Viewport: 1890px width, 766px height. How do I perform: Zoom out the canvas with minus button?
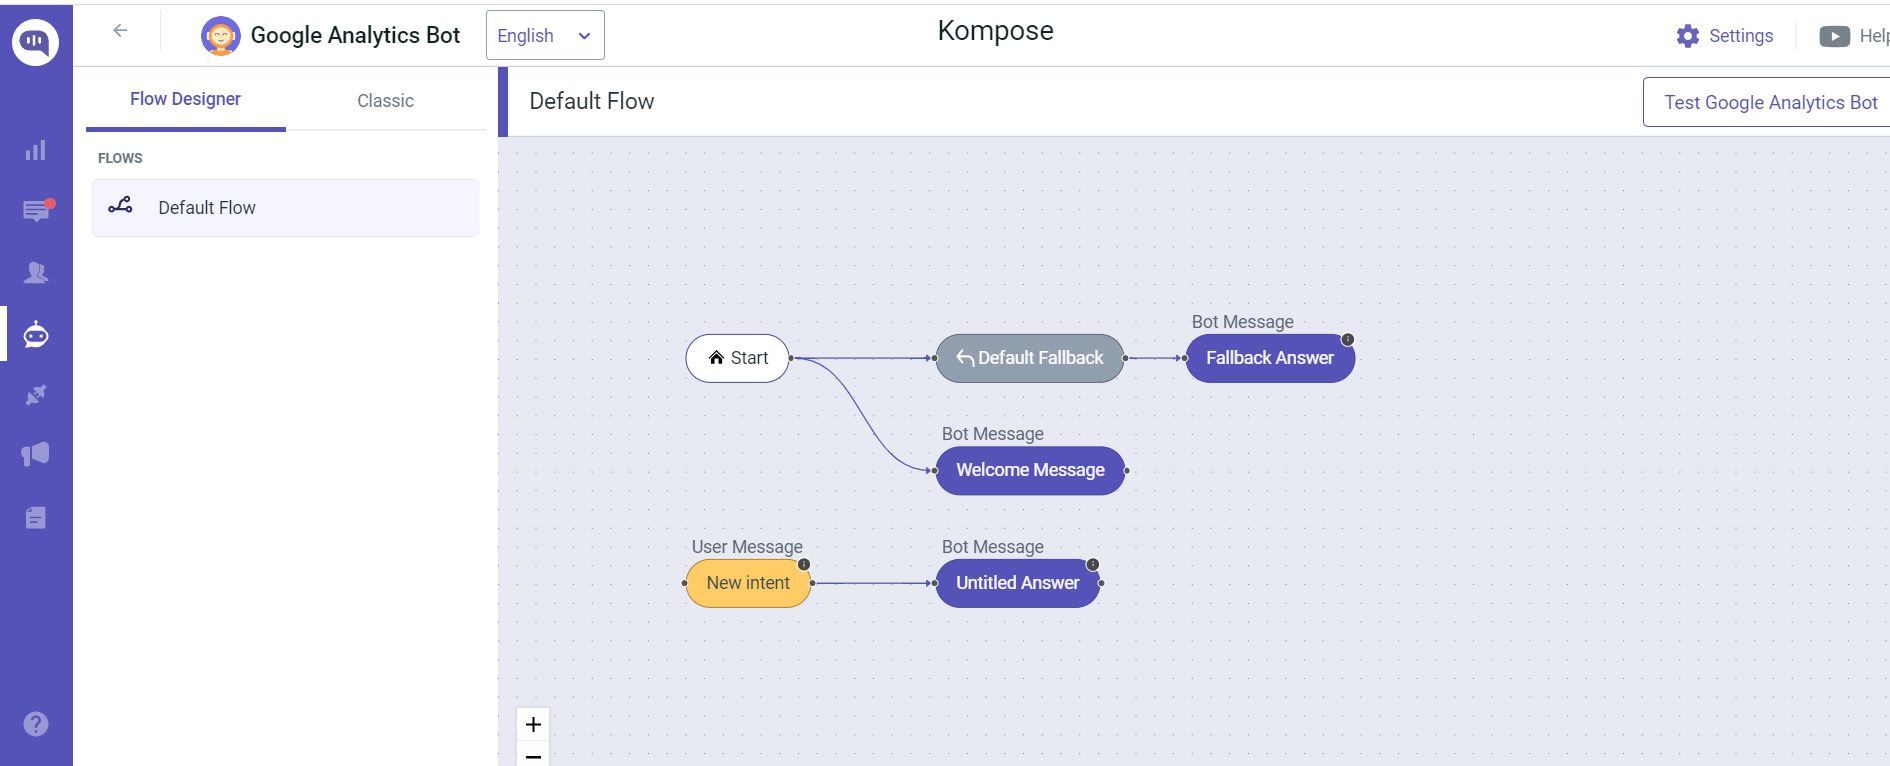point(533,755)
